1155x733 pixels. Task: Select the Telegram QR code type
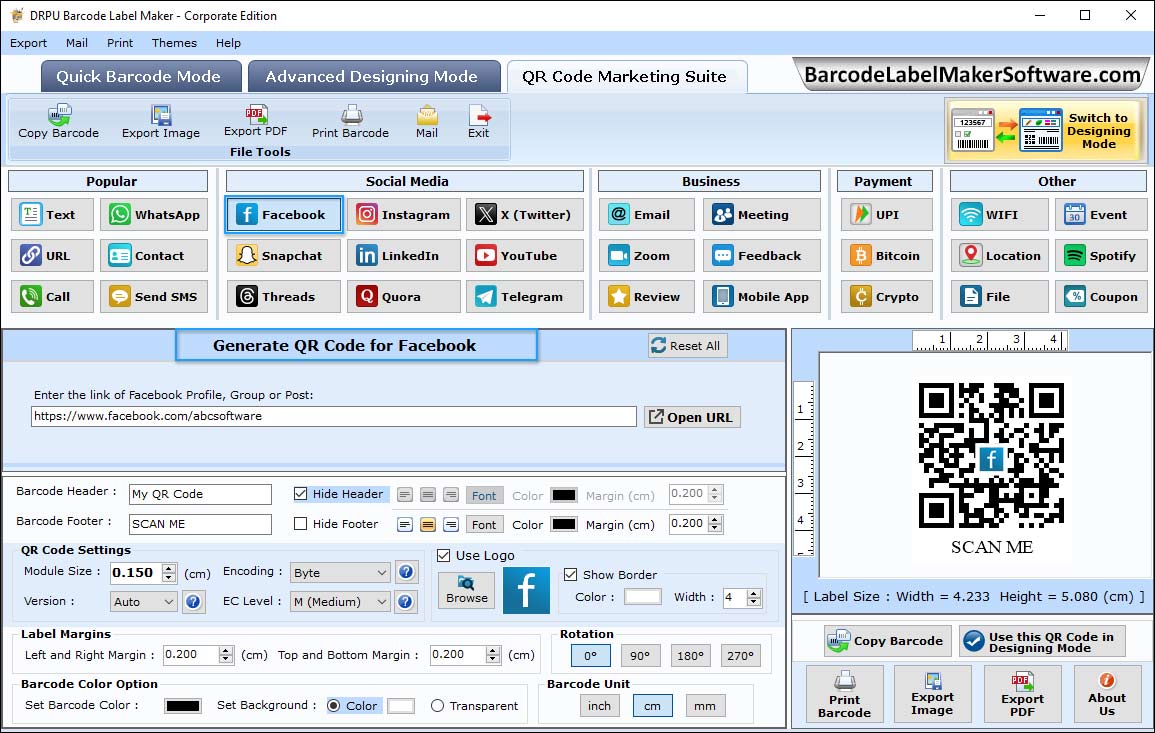click(524, 296)
